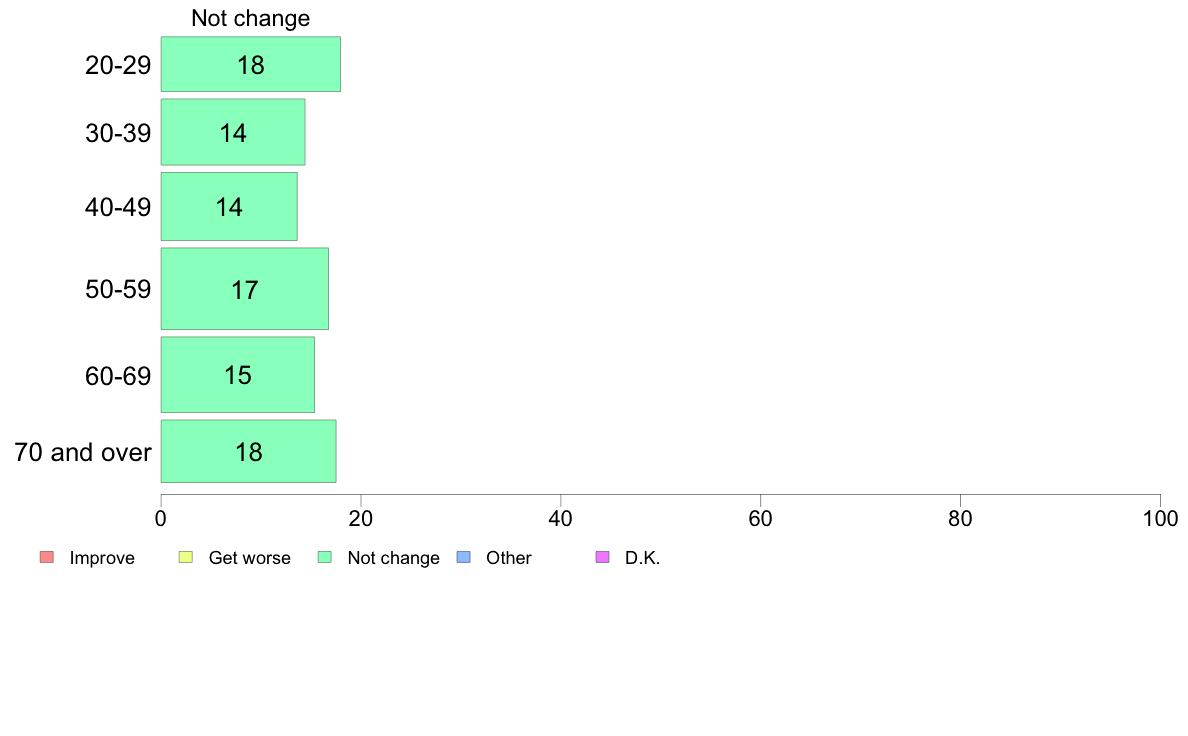
Task: Select the 50-59 bar showing 17
Action: [245, 289]
